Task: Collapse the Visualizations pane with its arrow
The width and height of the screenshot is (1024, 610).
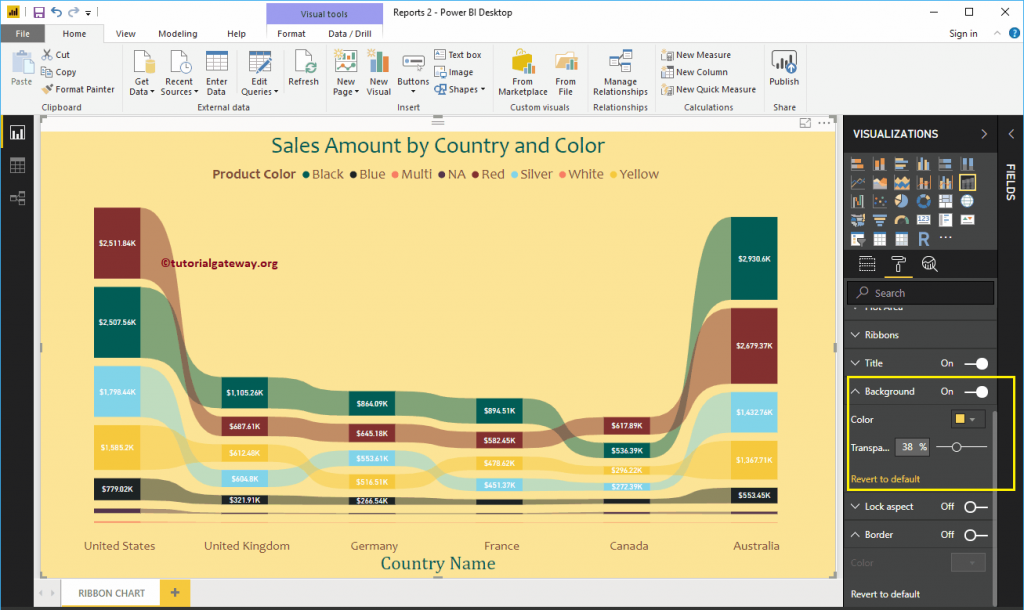Action: 983,133
